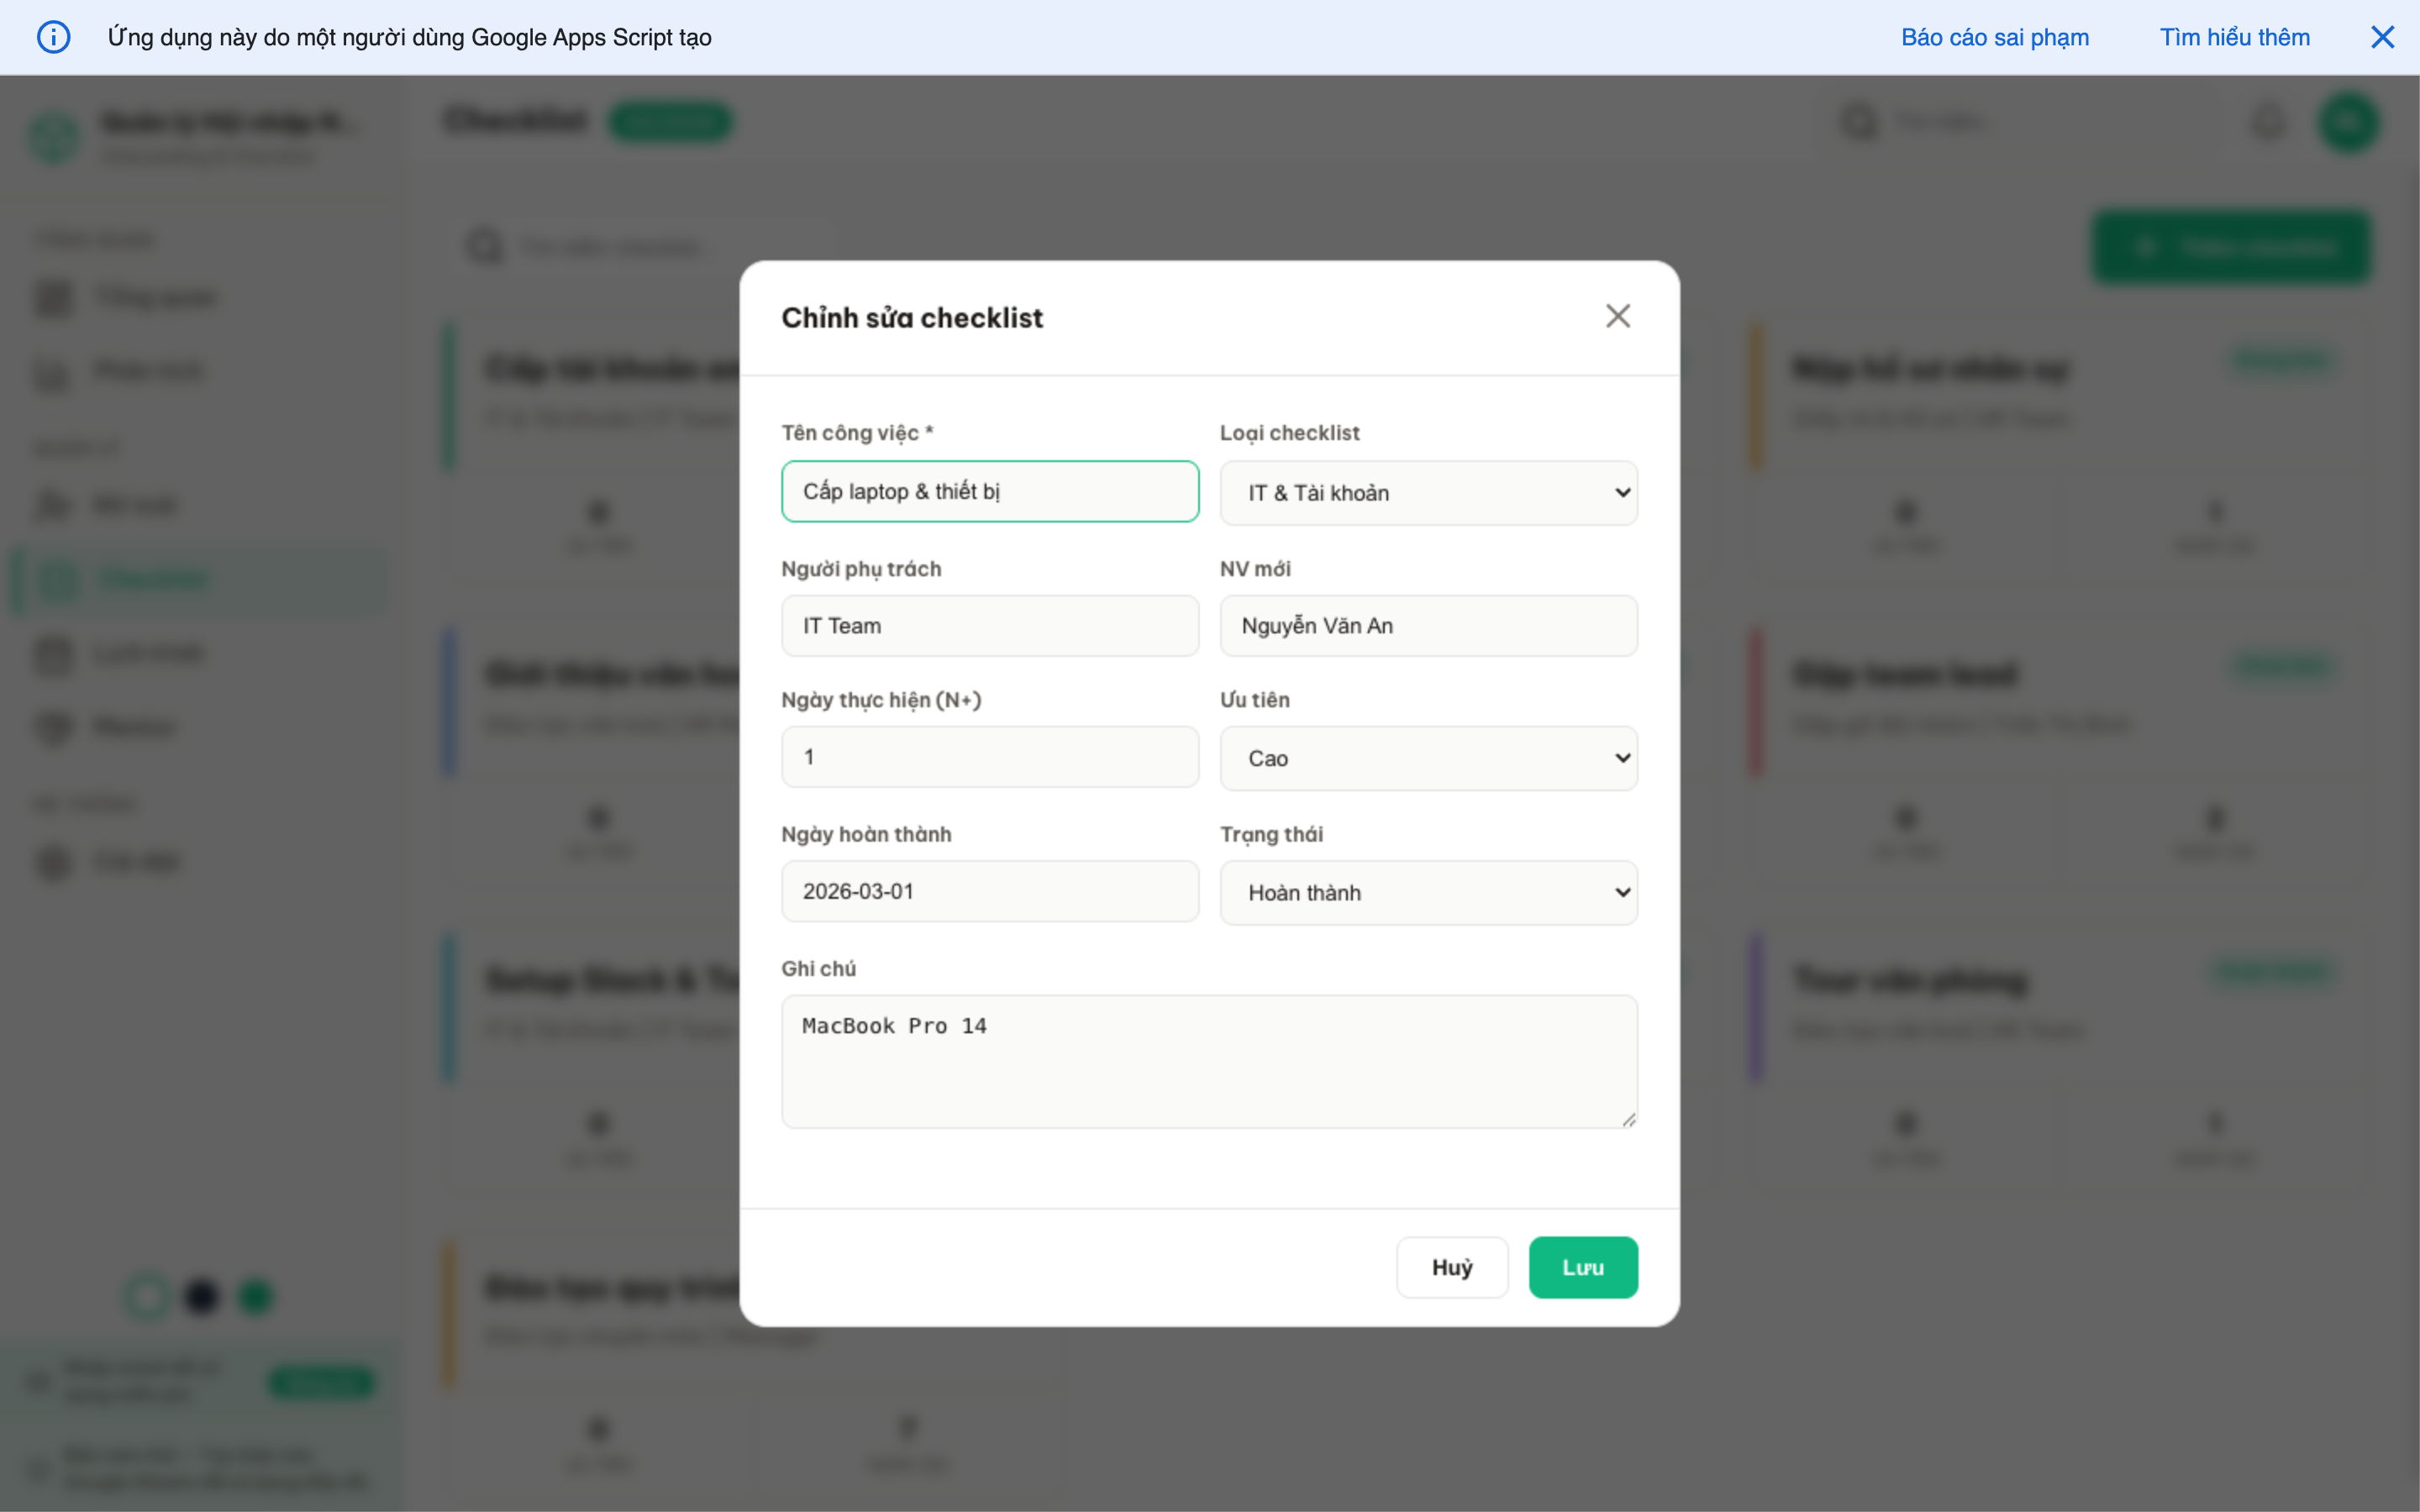Viewport: 2420px width, 1512px height.
Task: Click the info icon in top banner
Action: pos(53,37)
